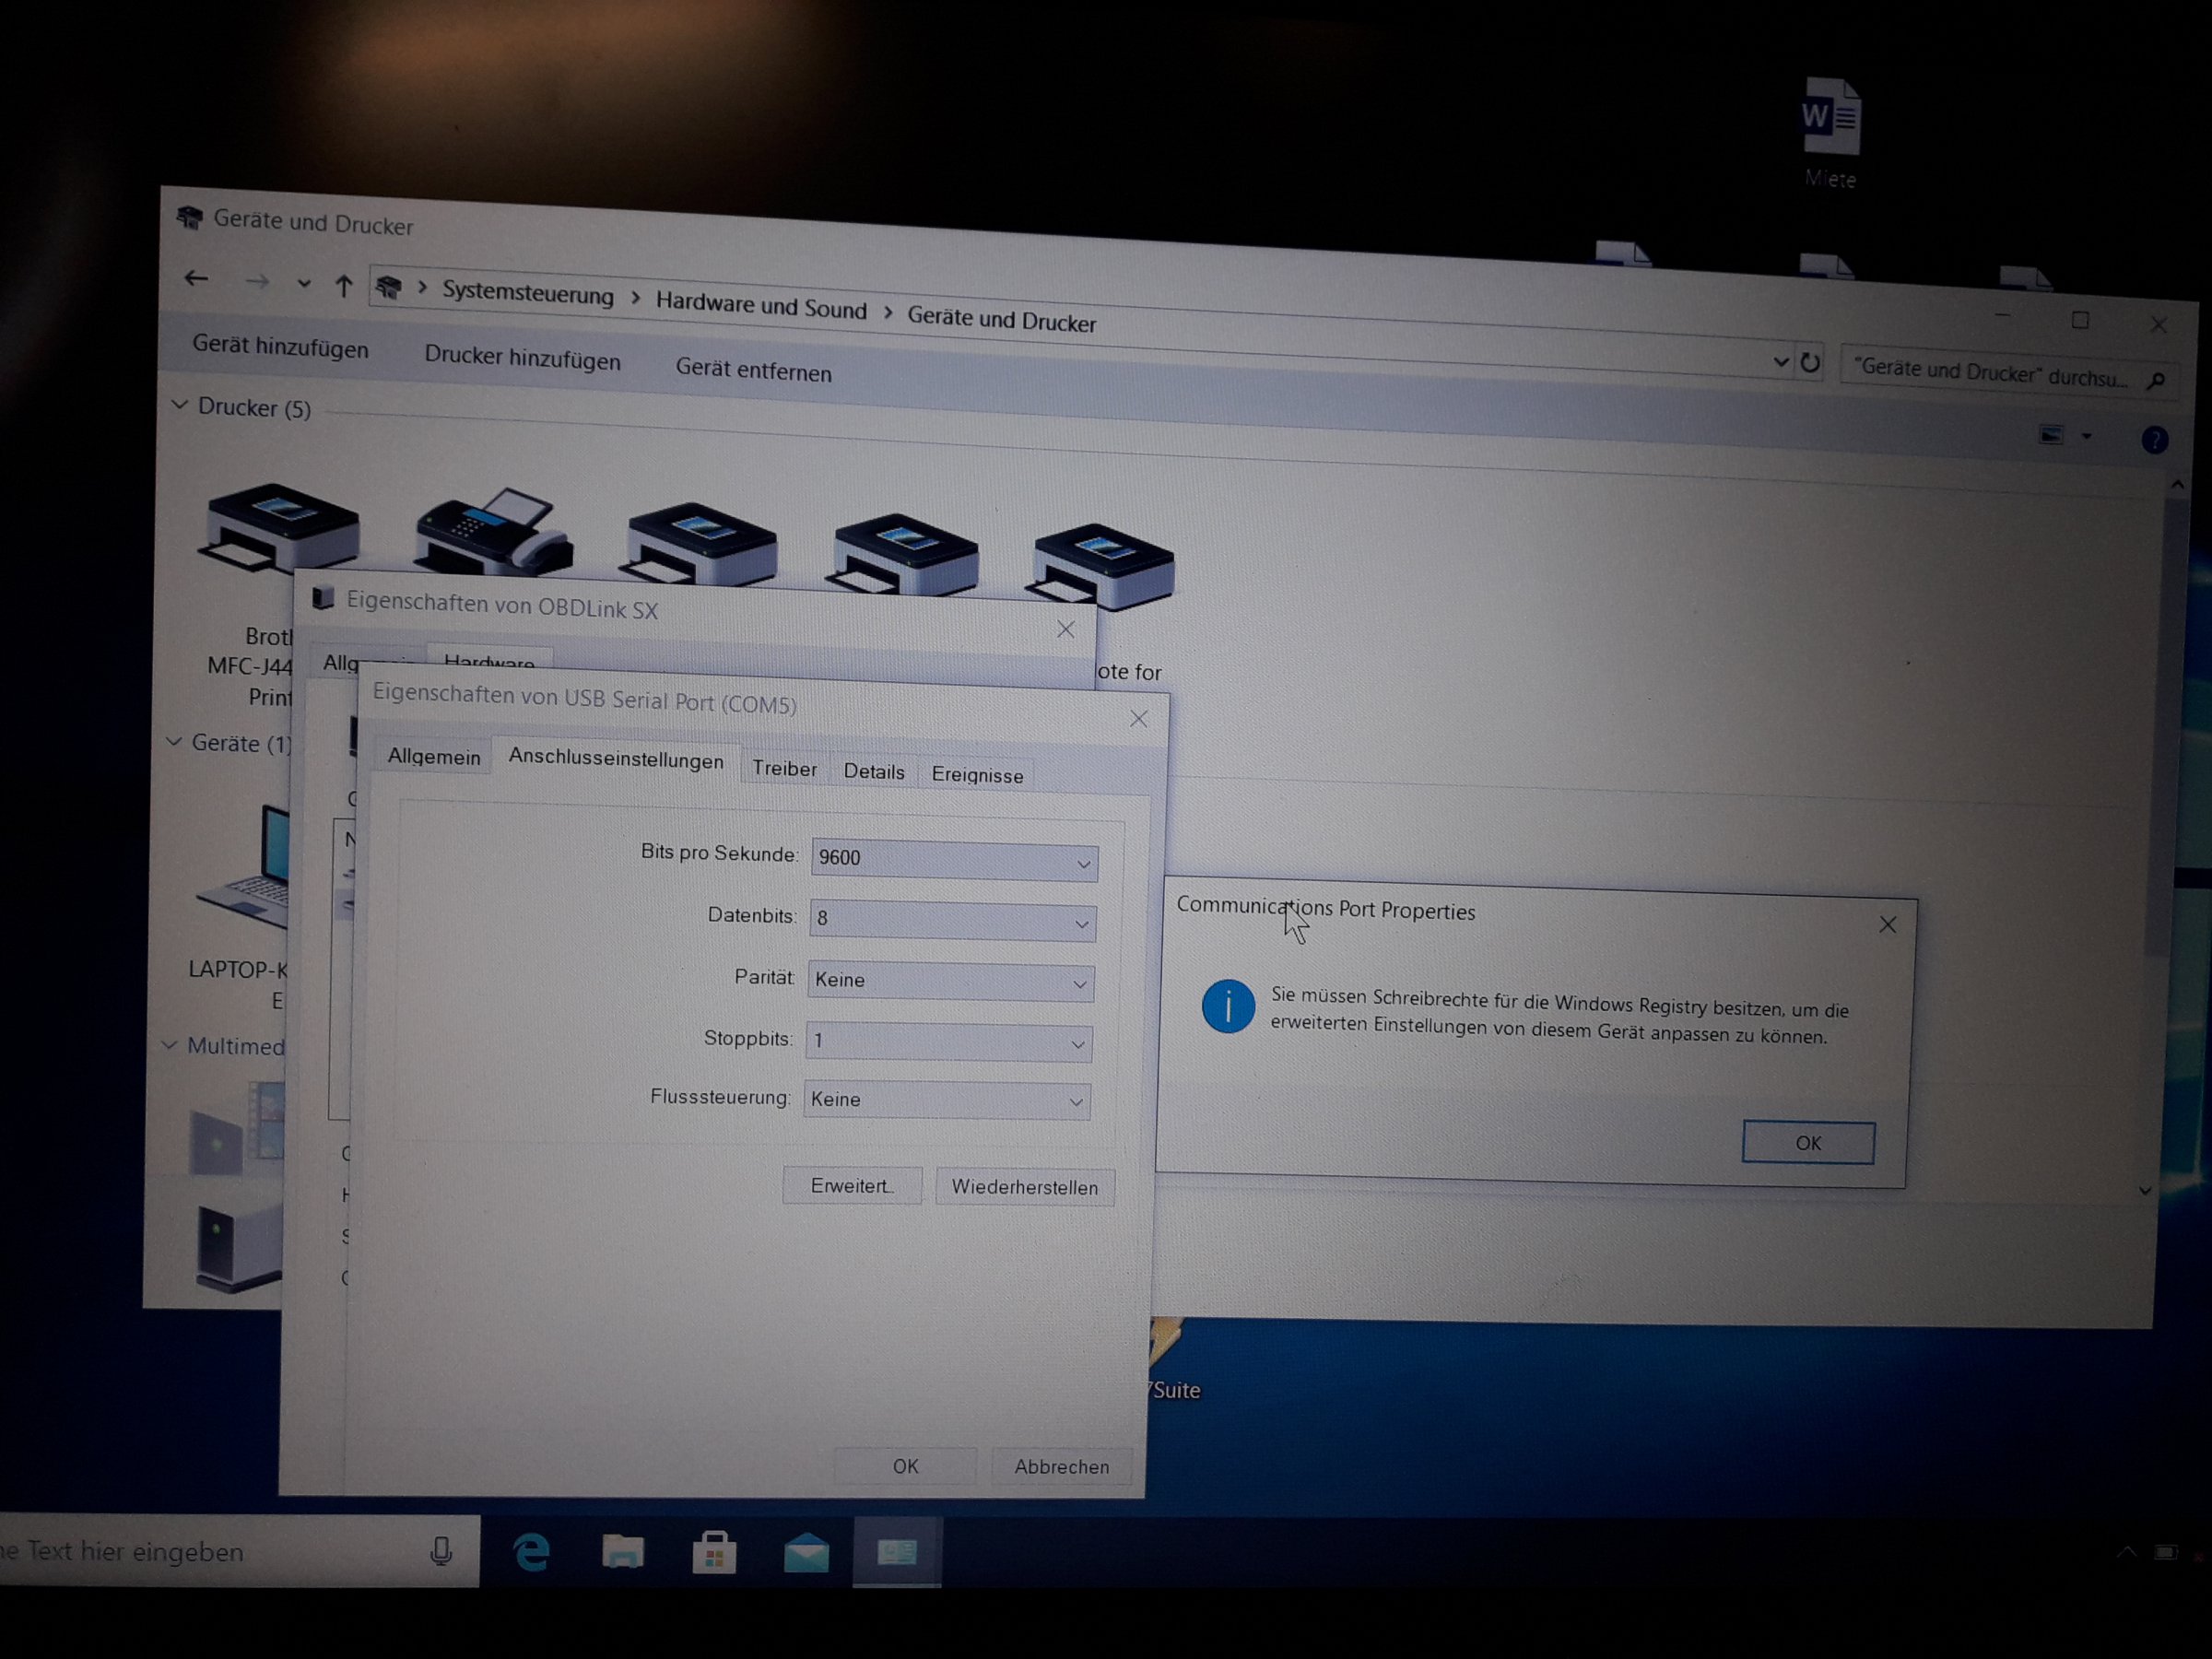Open view options dropdown arrow
This screenshot has height=1659, width=2212.
[2086, 436]
